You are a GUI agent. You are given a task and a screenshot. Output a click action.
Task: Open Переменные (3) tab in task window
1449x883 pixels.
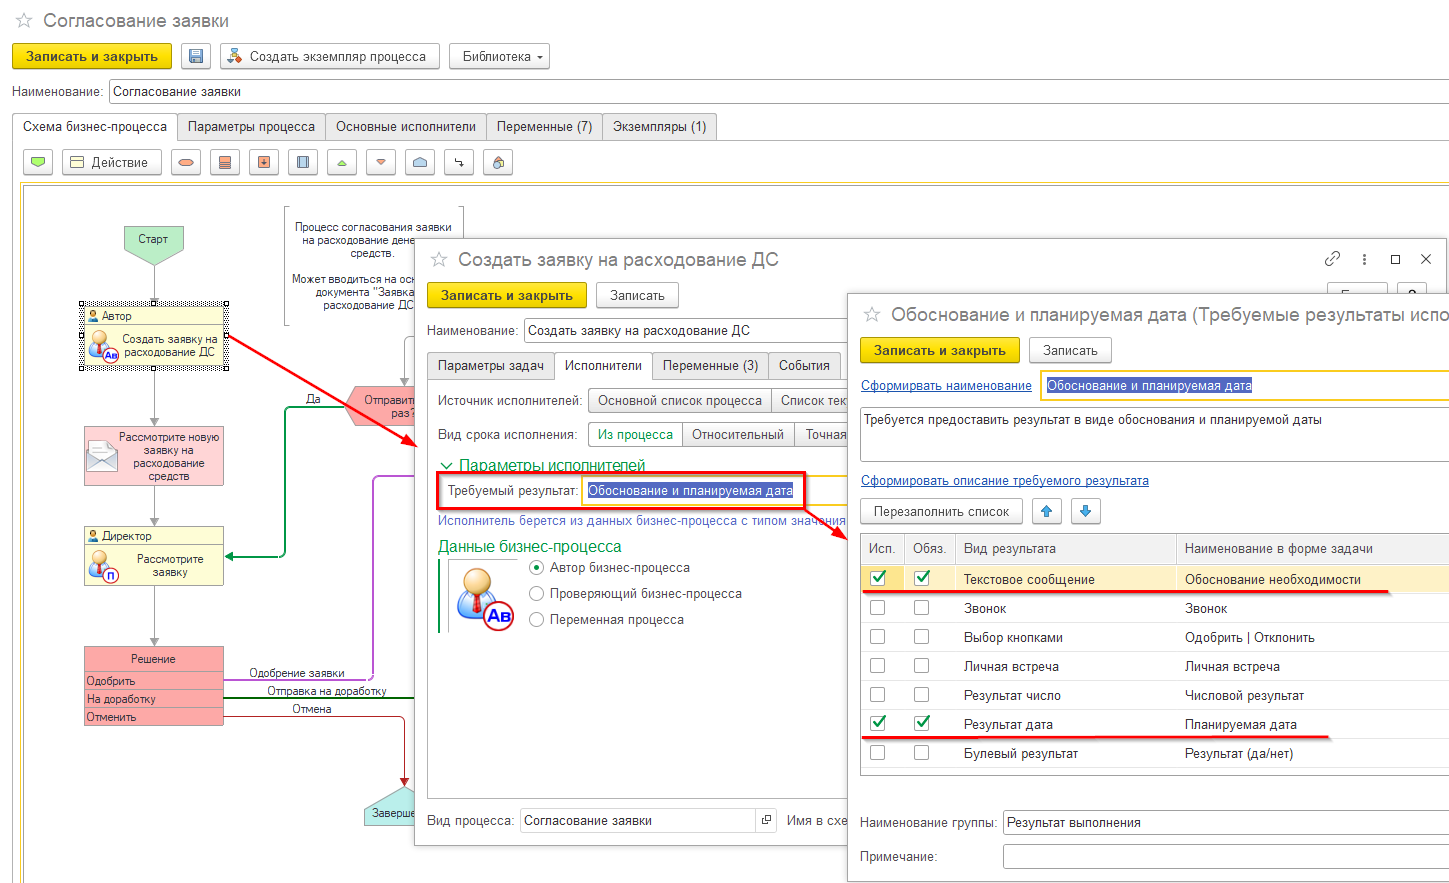(x=710, y=366)
